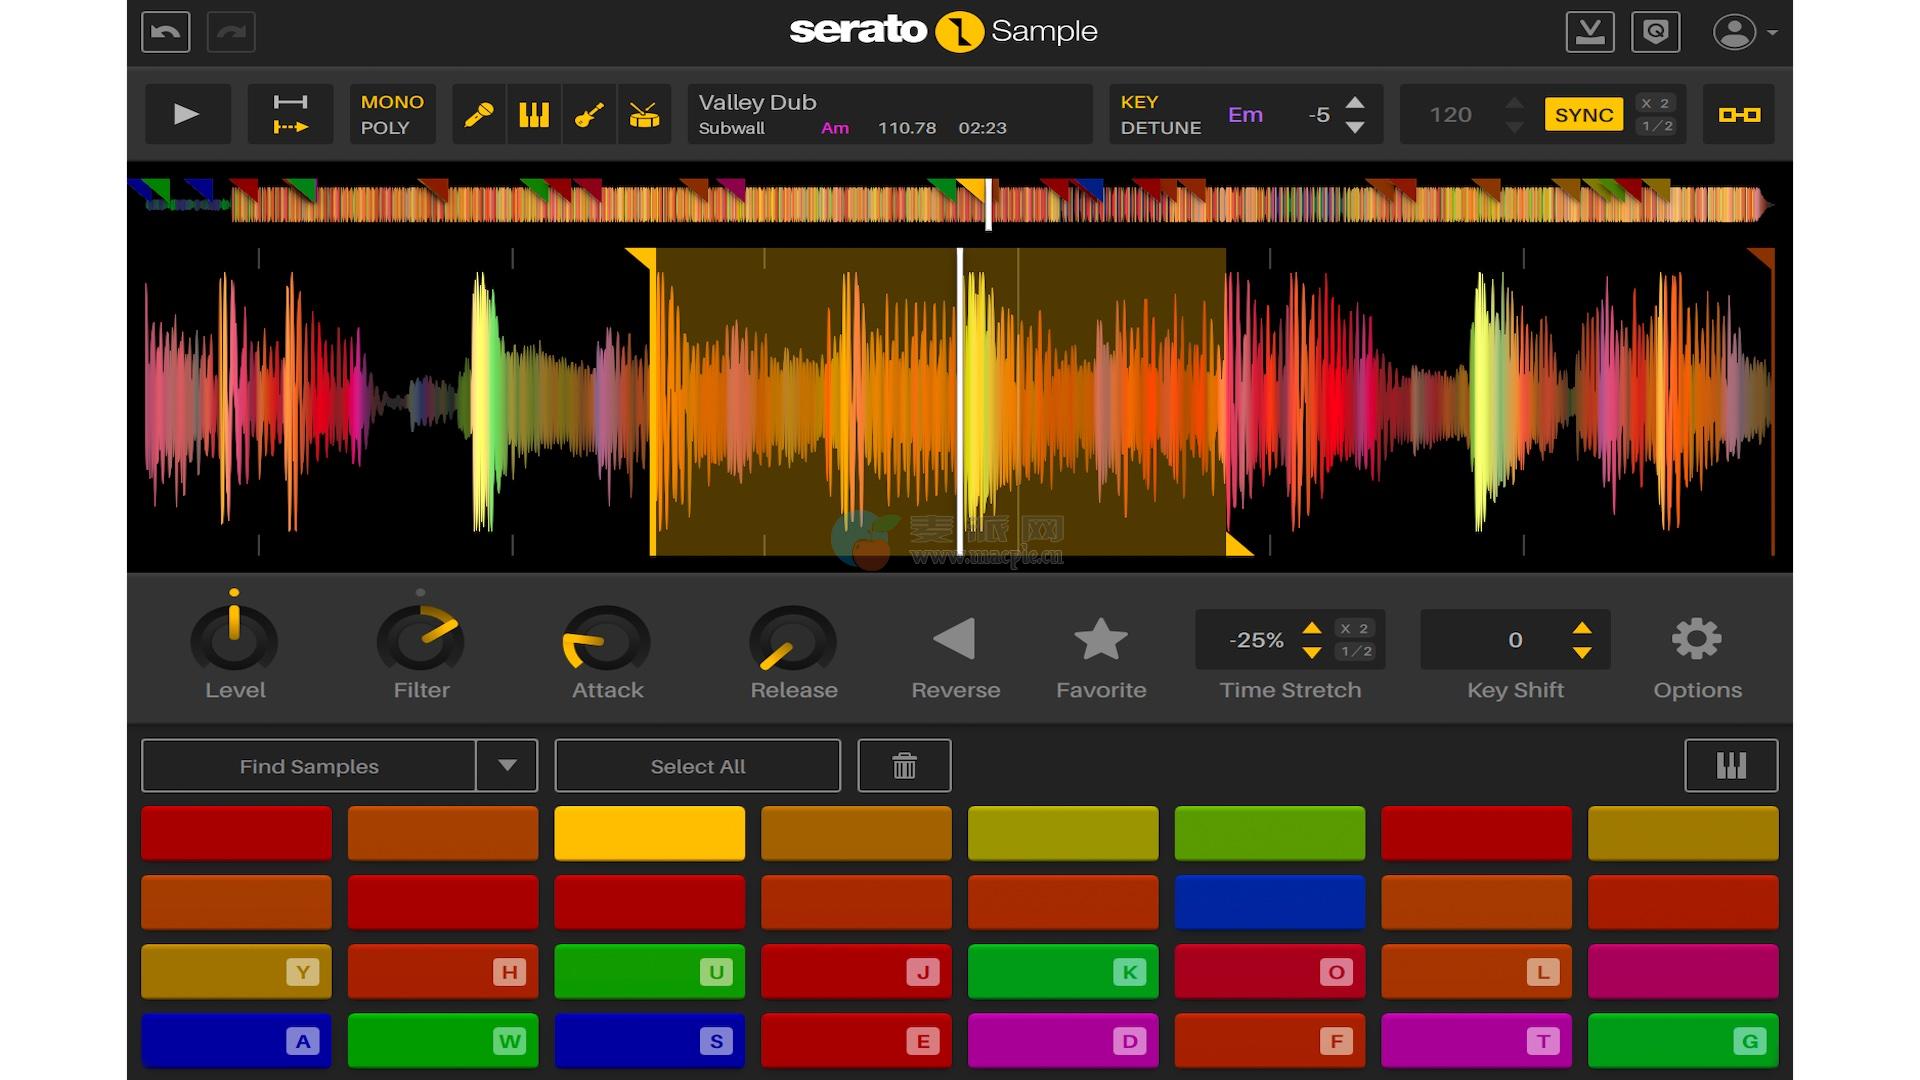Click the microphone vocals stem icon
Screen dimensions: 1920x1080
click(479, 115)
